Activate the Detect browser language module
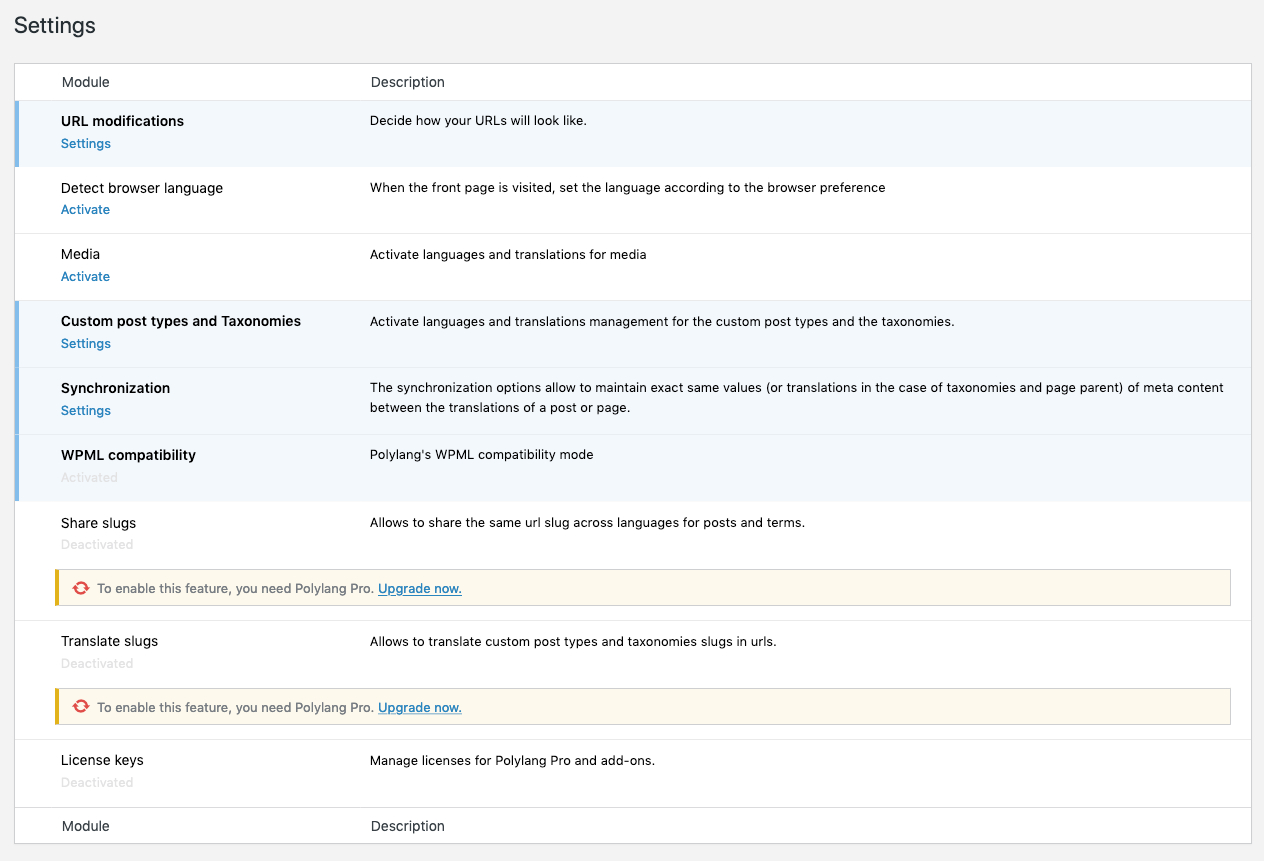Image resolution: width=1264 pixels, height=861 pixels. pyautogui.click(x=85, y=210)
